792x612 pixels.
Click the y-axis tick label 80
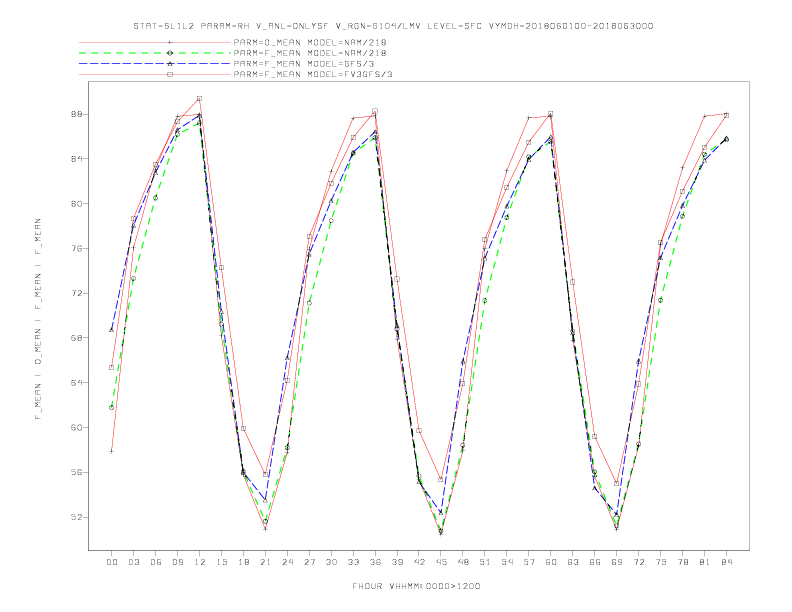click(76, 203)
